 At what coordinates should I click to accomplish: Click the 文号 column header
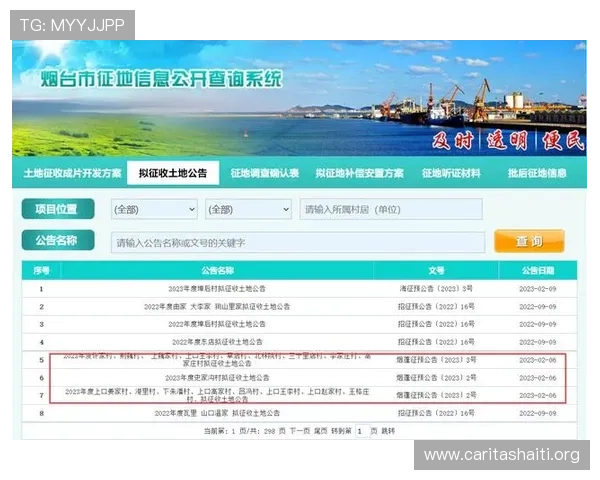tap(436, 271)
